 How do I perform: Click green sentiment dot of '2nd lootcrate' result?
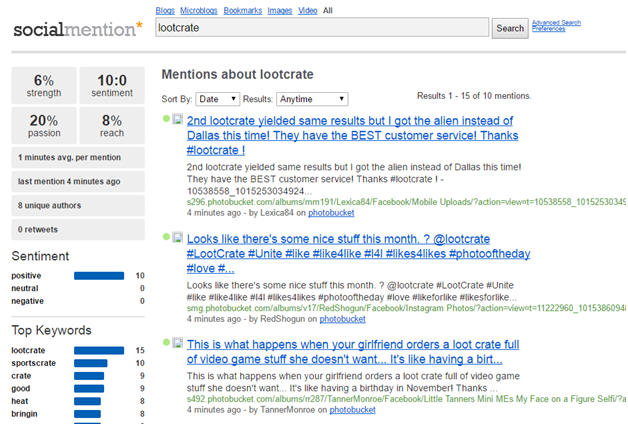pos(166,119)
